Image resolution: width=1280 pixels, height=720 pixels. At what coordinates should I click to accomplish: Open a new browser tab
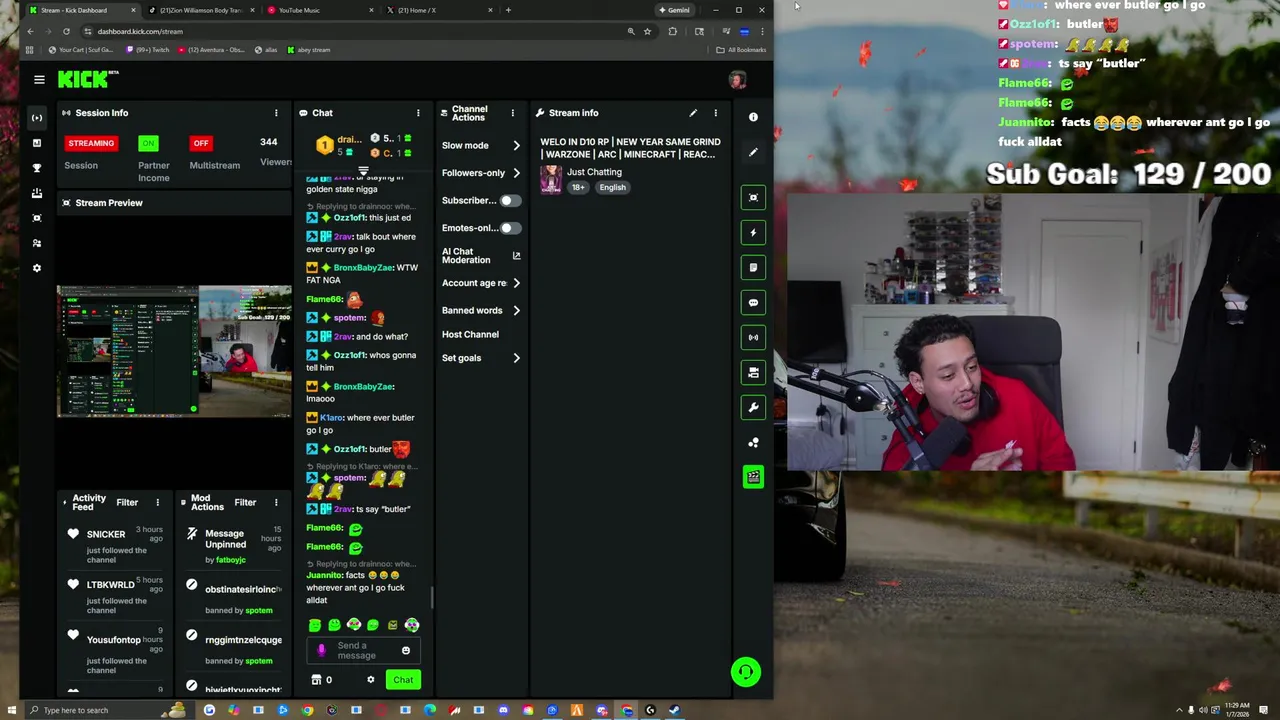click(x=508, y=10)
